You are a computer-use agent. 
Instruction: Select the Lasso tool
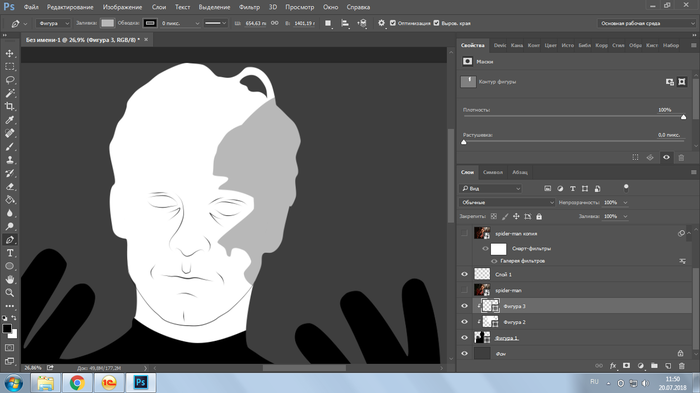pyautogui.click(x=9, y=80)
